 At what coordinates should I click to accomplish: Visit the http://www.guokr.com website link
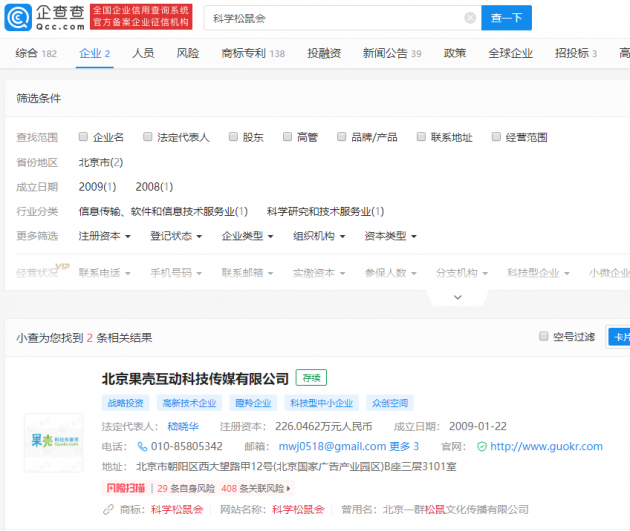coord(546,446)
